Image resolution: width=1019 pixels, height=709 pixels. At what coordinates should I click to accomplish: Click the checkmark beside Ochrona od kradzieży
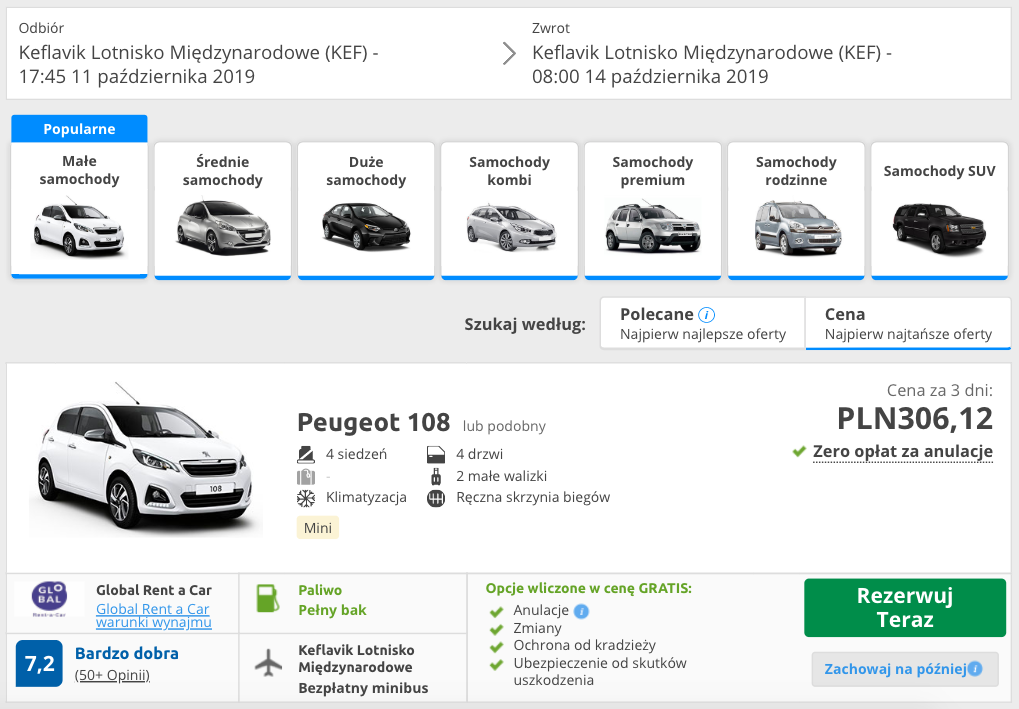(497, 647)
